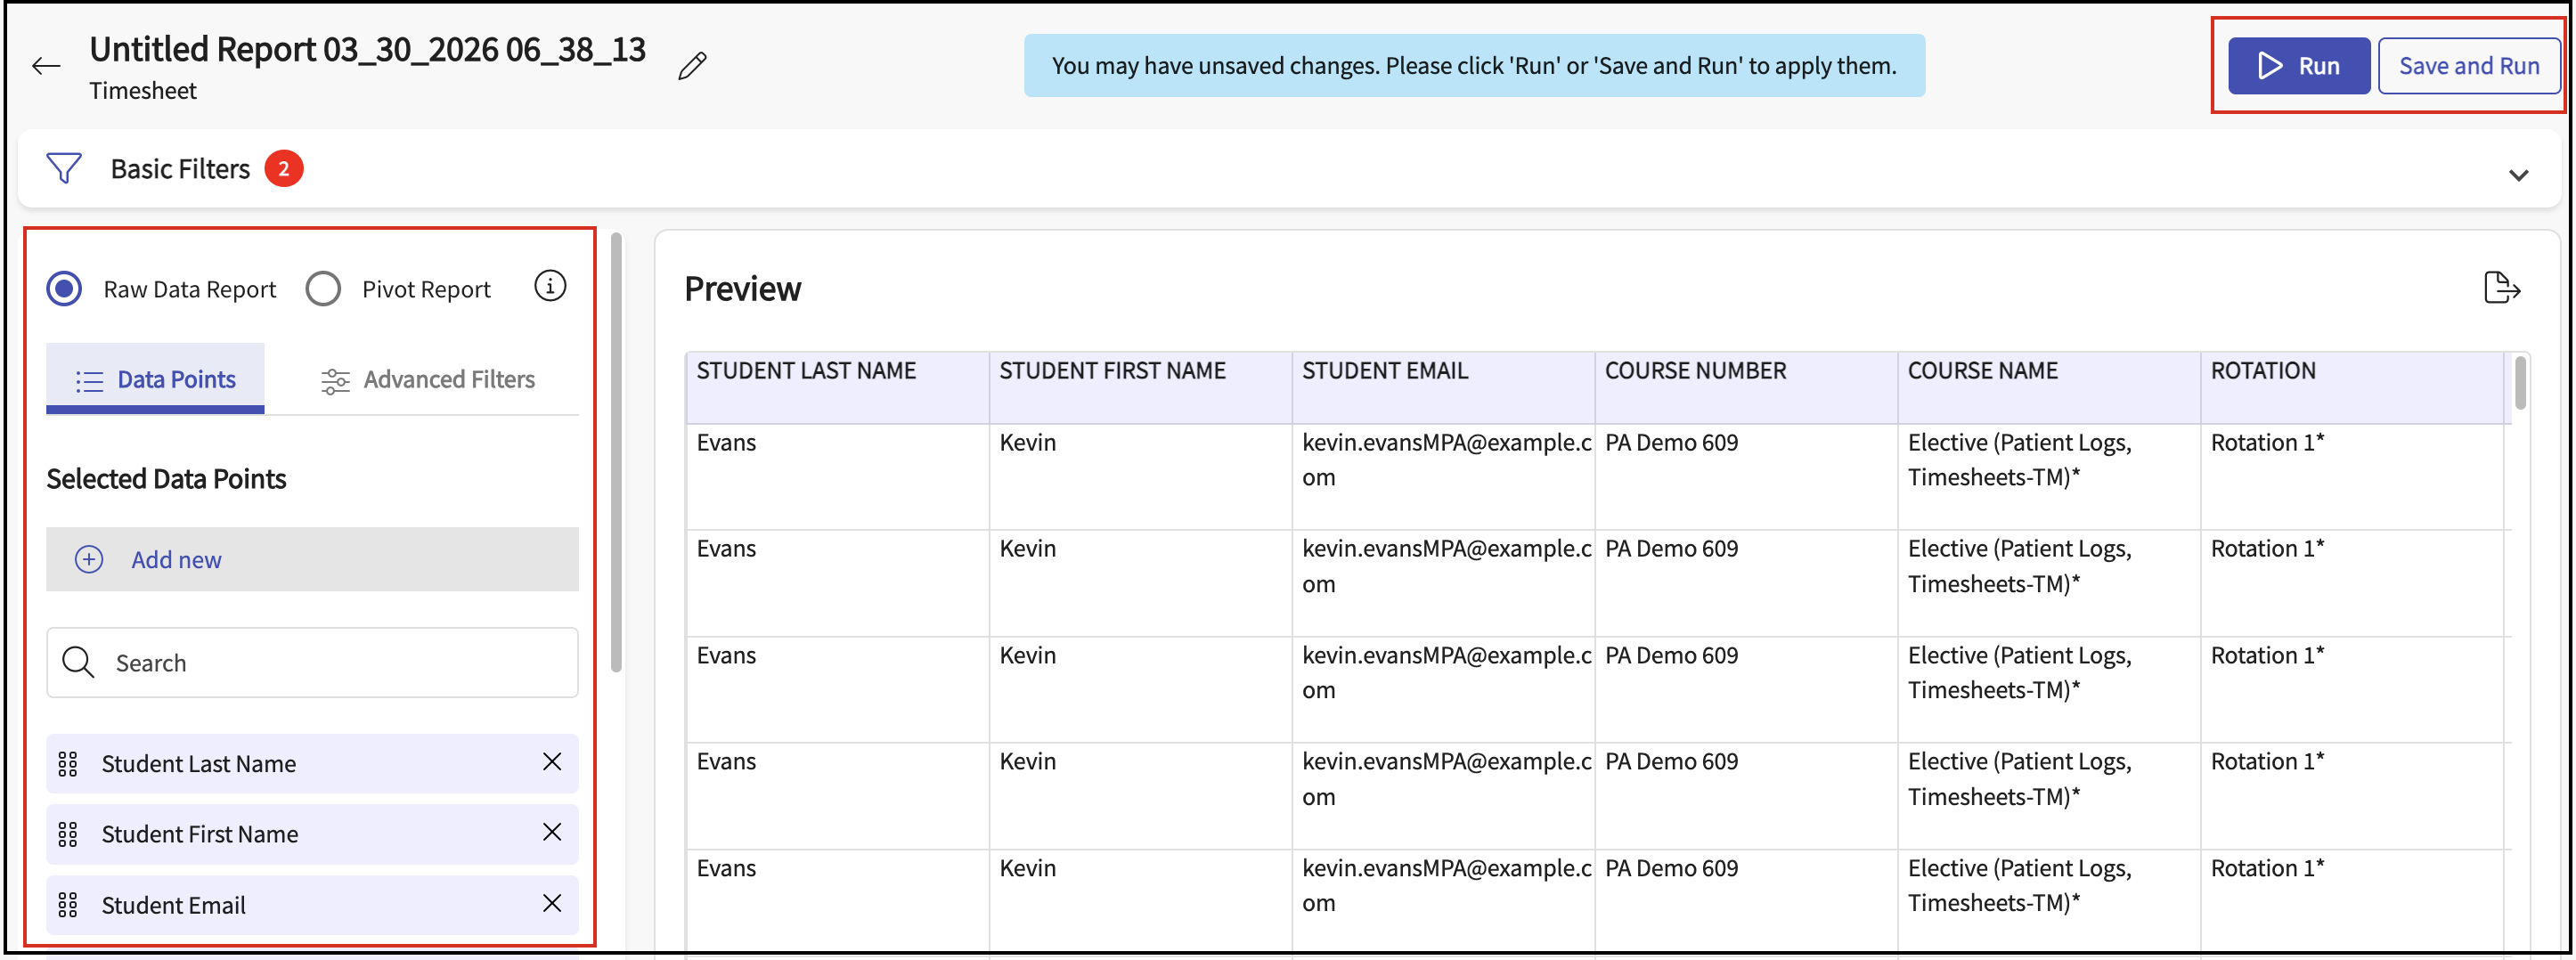Image resolution: width=2576 pixels, height=960 pixels.
Task: Click the Run button
Action: click(2298, 66)
